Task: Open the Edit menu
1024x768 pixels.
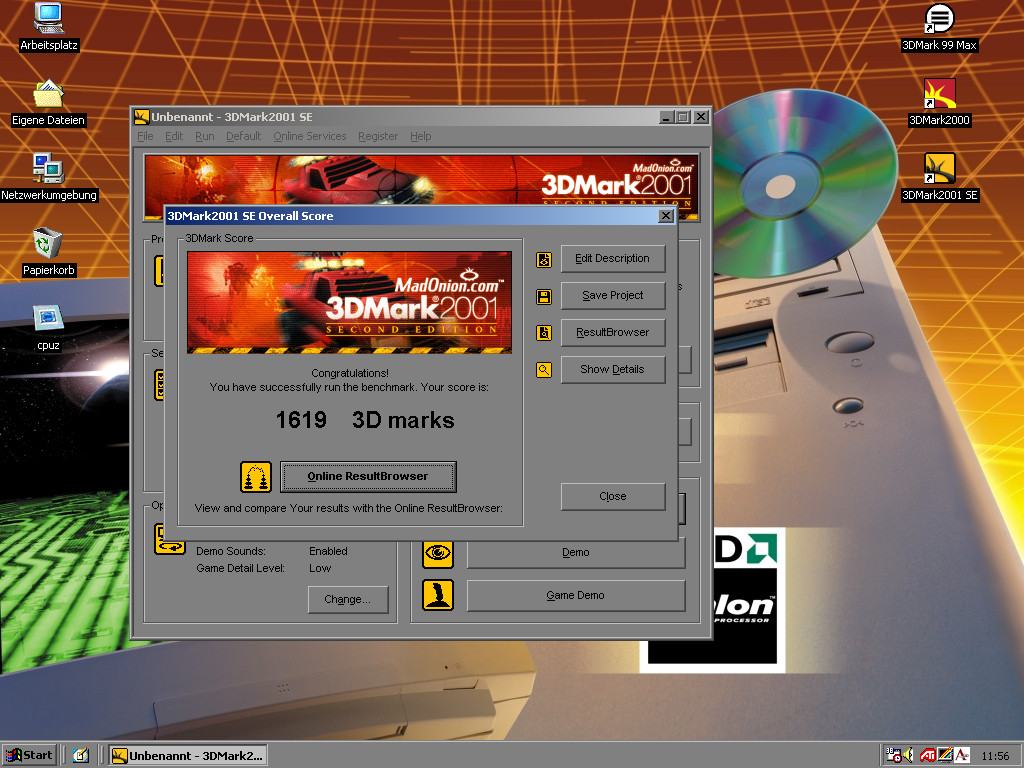Action: [x=174, y=136]
